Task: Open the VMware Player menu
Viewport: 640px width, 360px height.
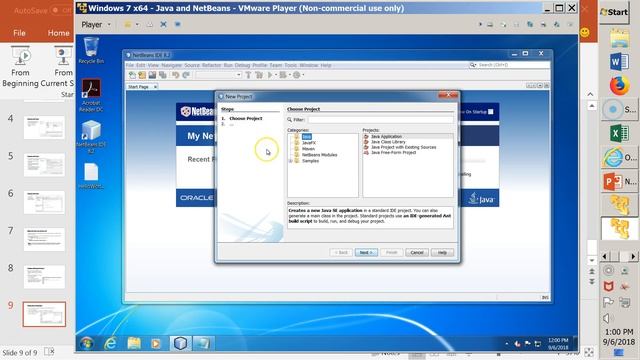Action: point(96,24)
